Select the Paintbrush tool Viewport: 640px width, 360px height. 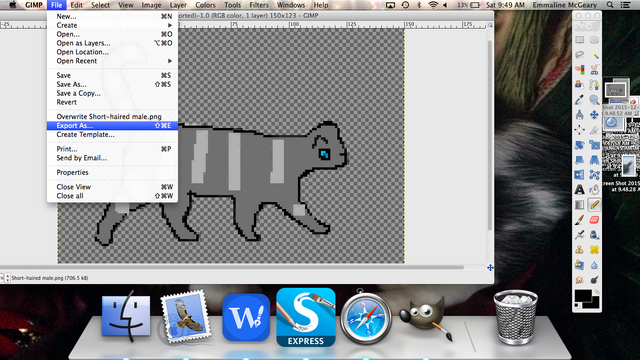580,220
